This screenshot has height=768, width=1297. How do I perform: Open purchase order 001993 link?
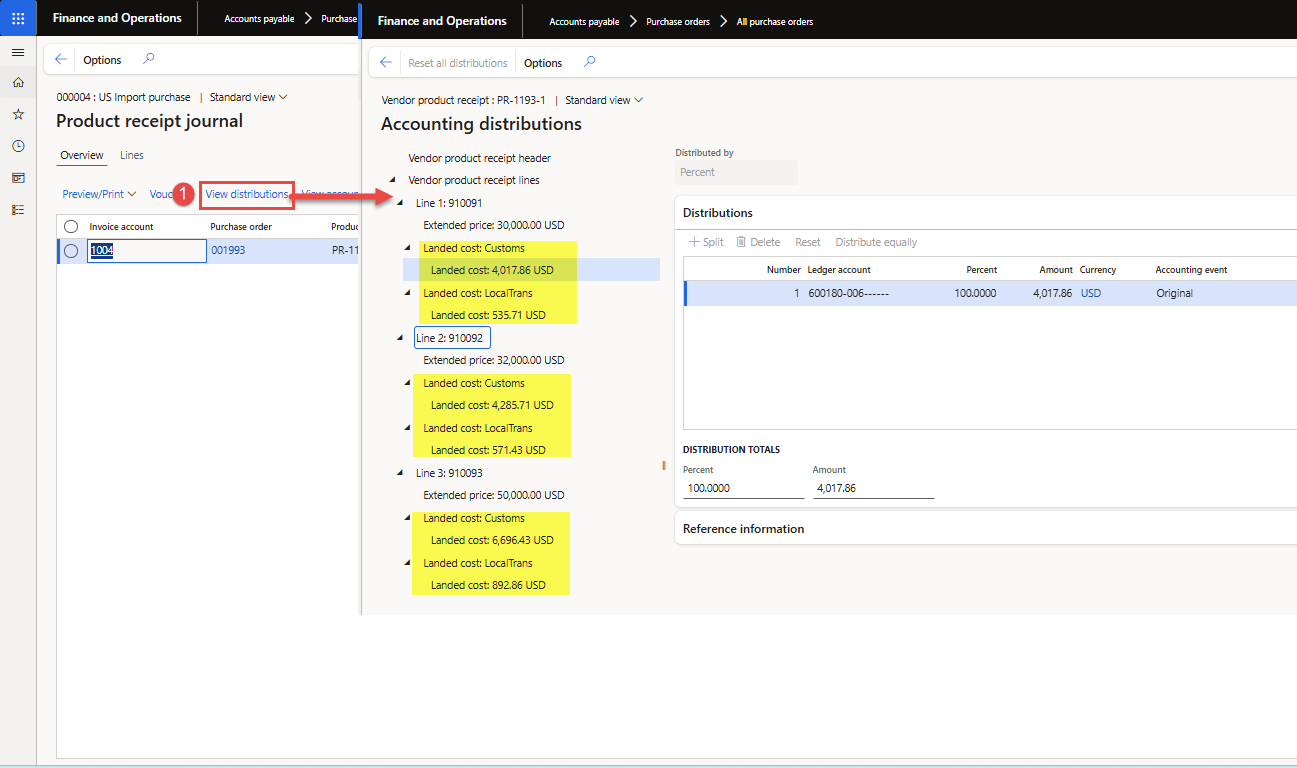click(228, 251)
